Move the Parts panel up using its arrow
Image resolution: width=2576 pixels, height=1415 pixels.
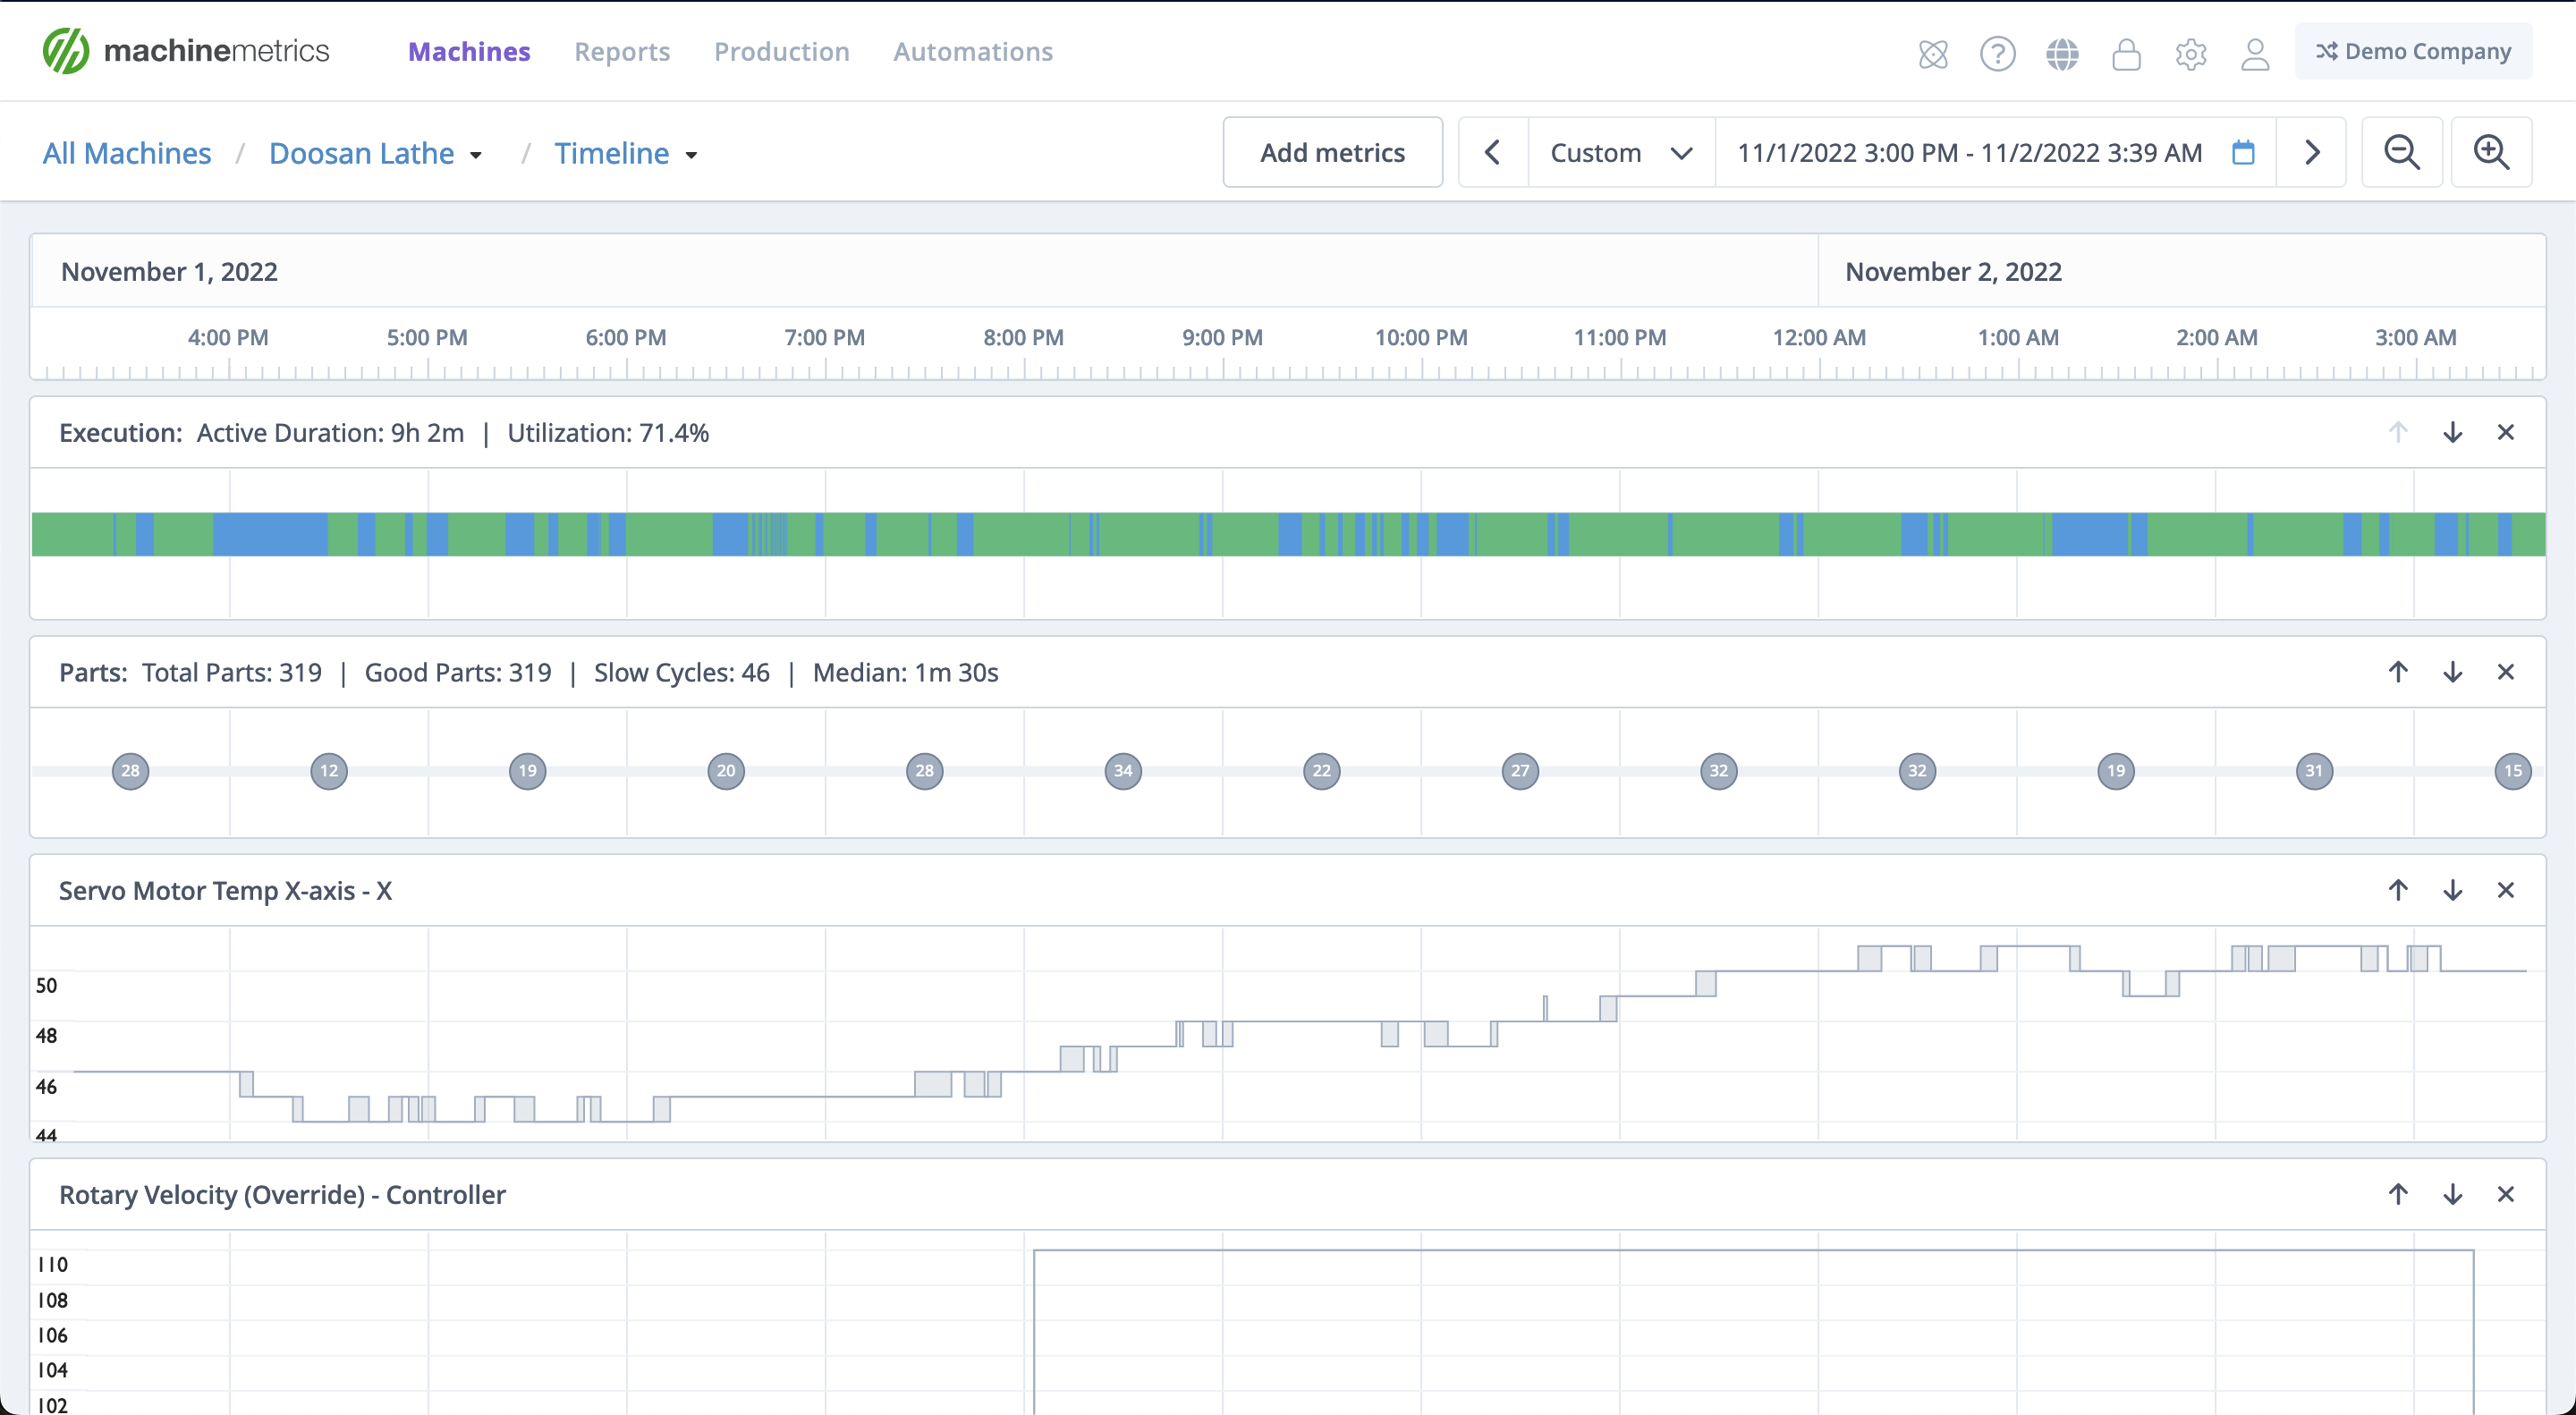2398,672
